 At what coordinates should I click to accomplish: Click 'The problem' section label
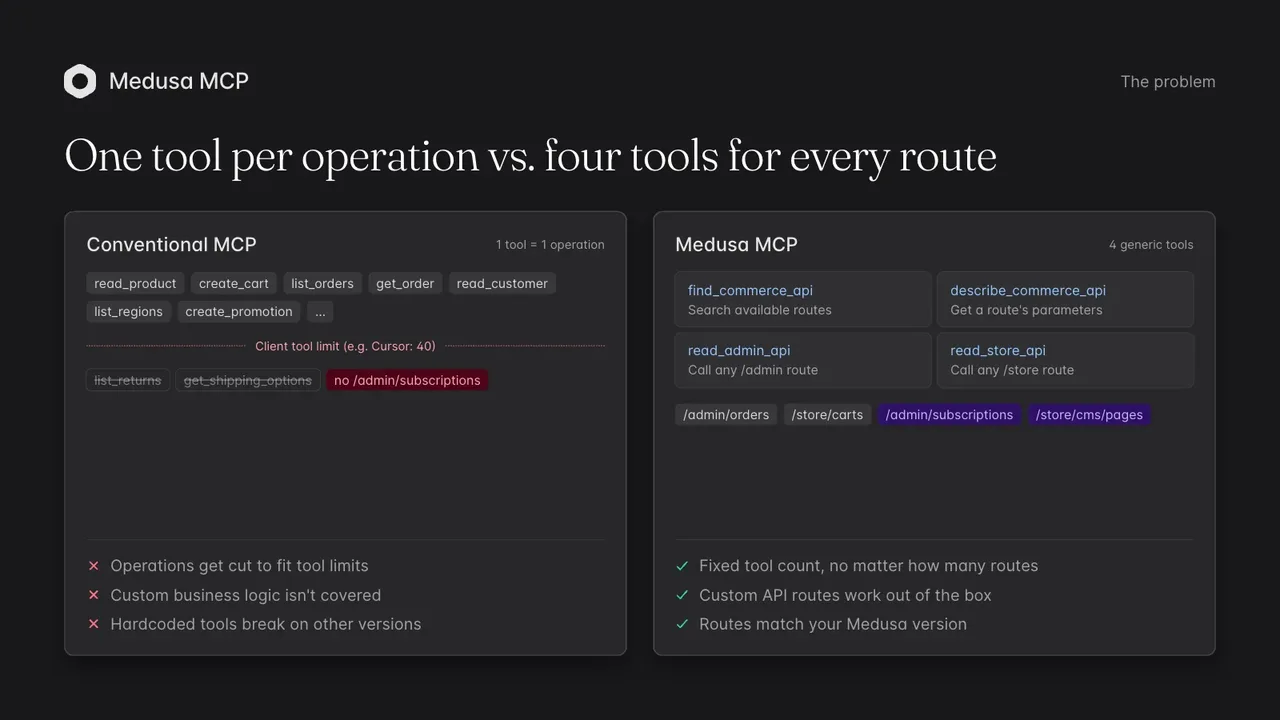pos(1168,82)
